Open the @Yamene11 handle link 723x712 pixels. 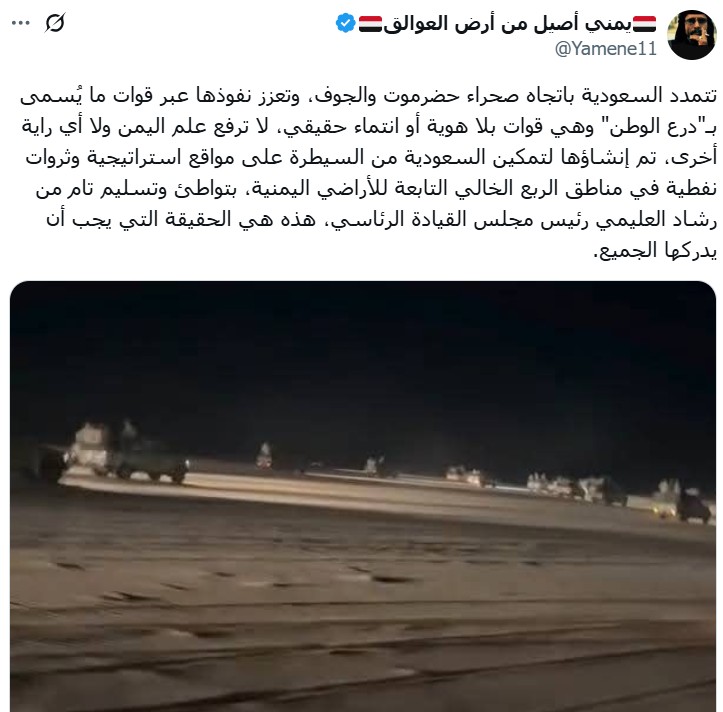[606, 48]
